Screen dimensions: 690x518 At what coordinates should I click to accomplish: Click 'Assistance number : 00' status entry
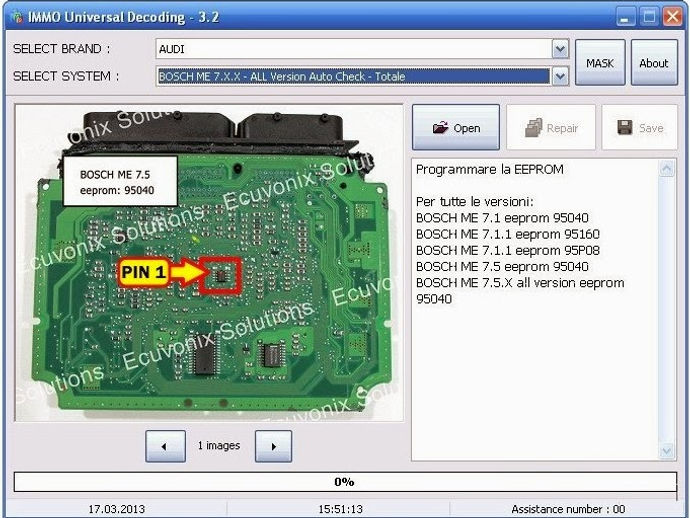[x=568, y=509]
